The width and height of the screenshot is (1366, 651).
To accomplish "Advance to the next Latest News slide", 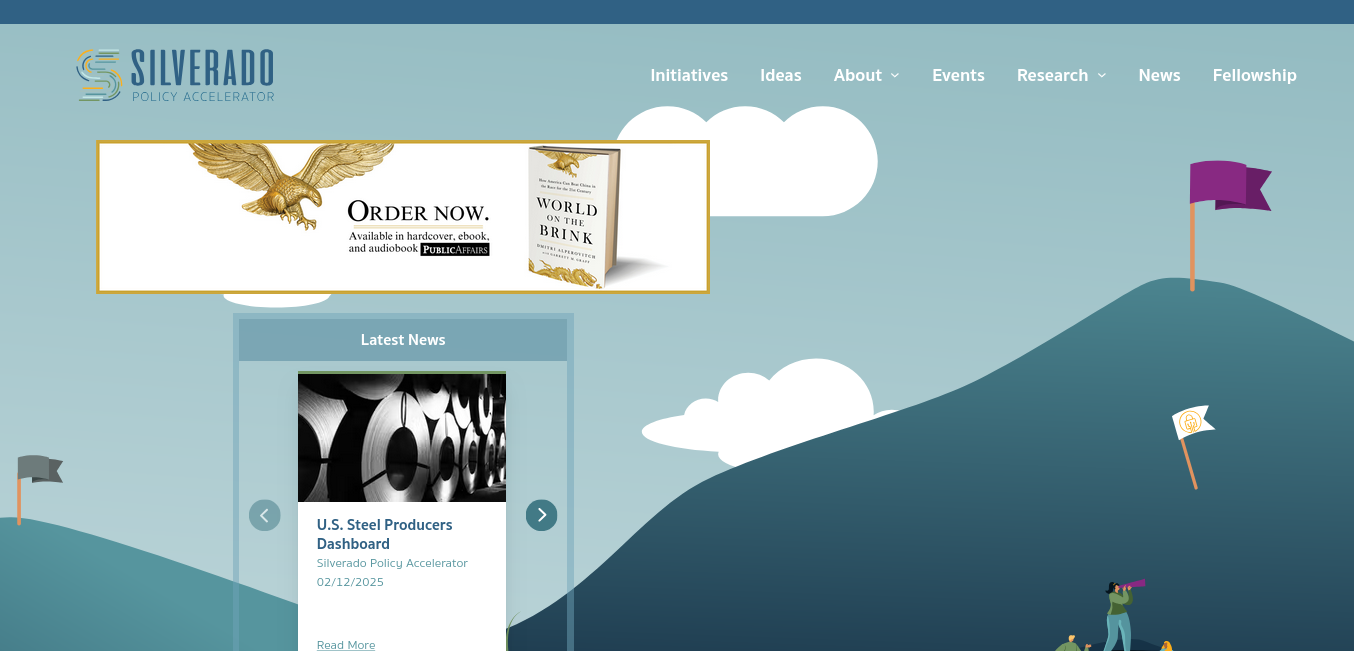I will (x=541, y=515).
